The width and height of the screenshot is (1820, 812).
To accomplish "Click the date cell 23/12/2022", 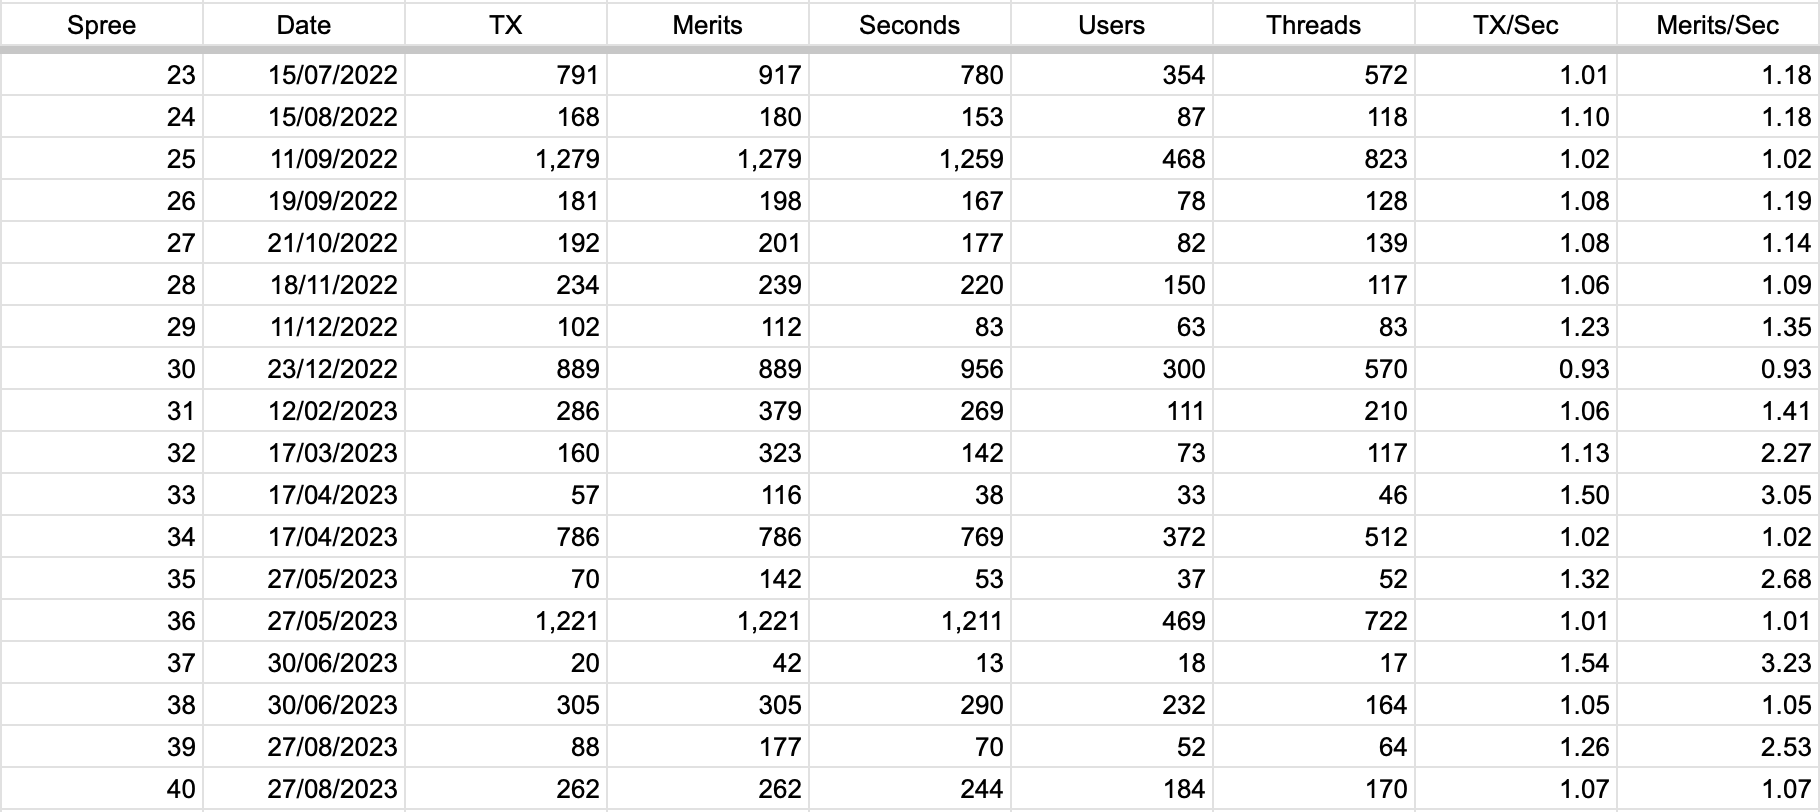I will click(x=304, y=369).
